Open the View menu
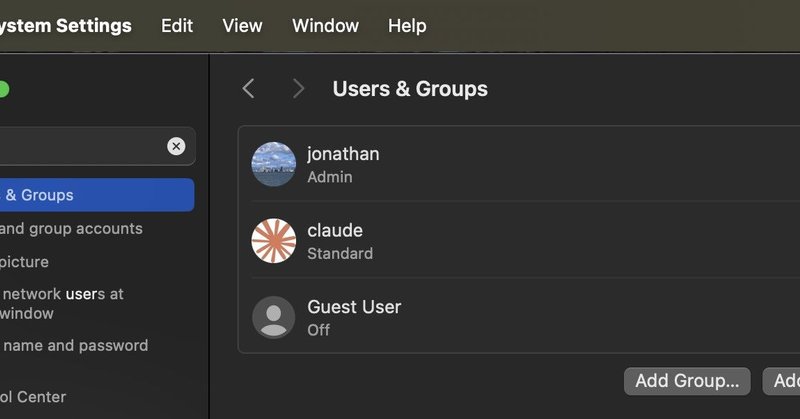The height and width of the screenshot is (419, 800). click(x=242, y=26)
